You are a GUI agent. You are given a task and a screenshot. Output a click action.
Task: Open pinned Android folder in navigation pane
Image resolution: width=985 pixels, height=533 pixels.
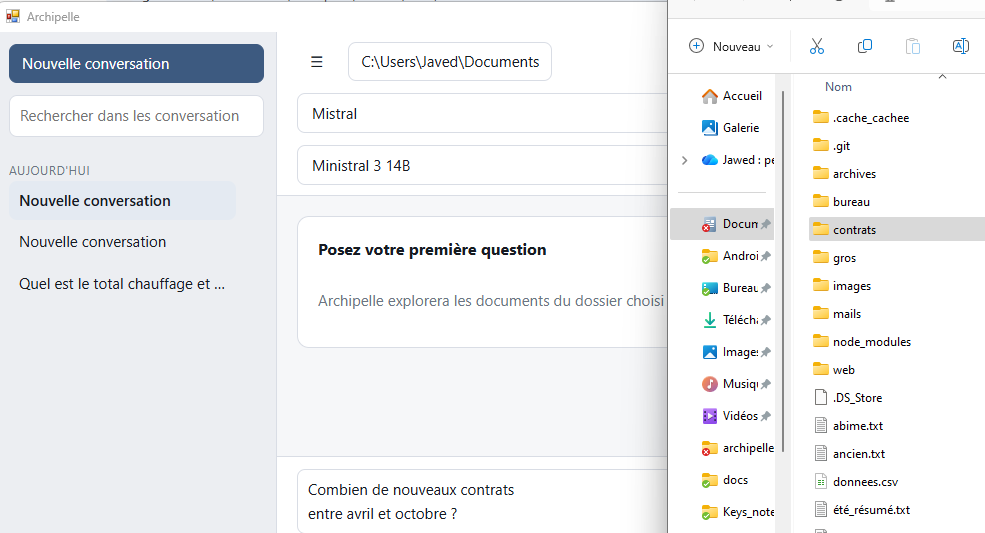[x=736, y=256]
